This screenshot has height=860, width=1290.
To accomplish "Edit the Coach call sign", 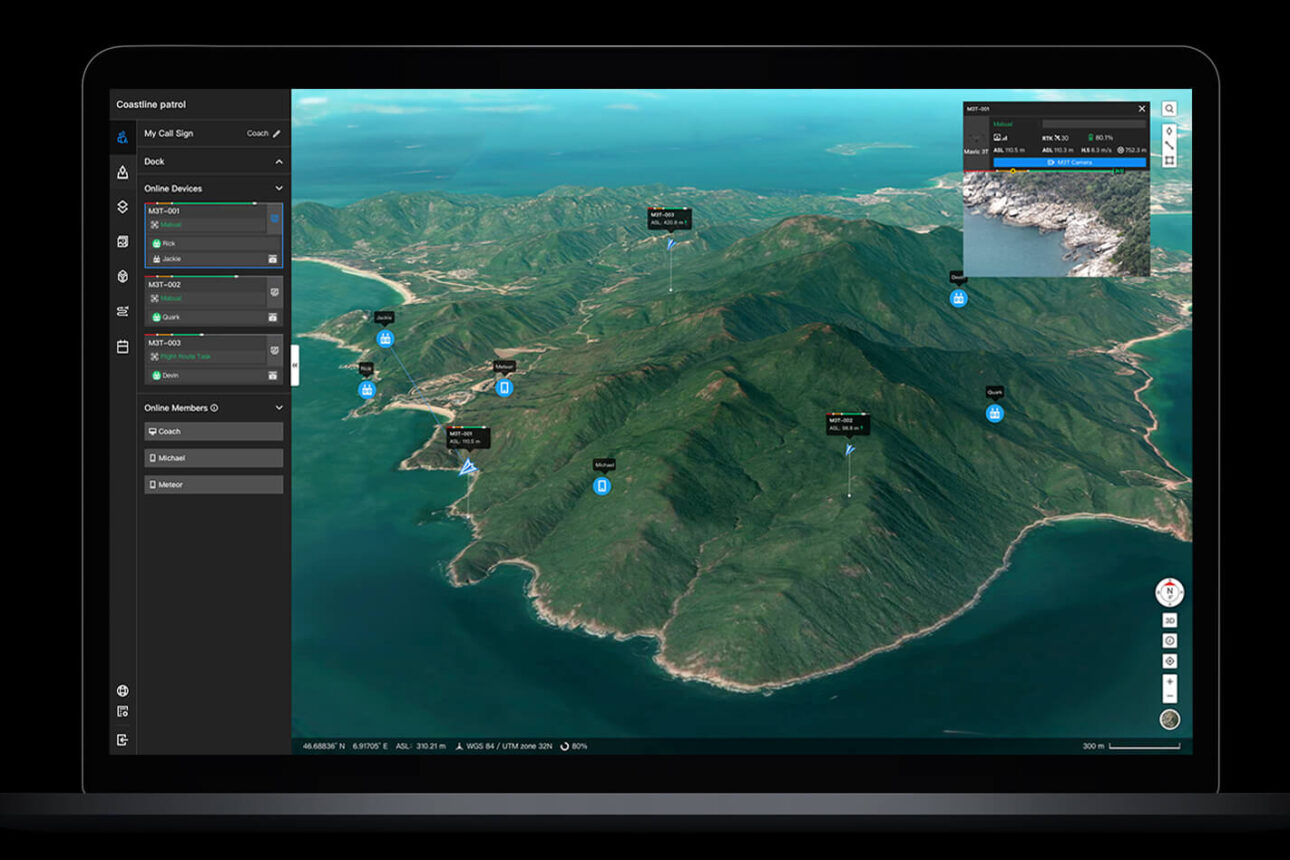I will click(x=277, y=133).
